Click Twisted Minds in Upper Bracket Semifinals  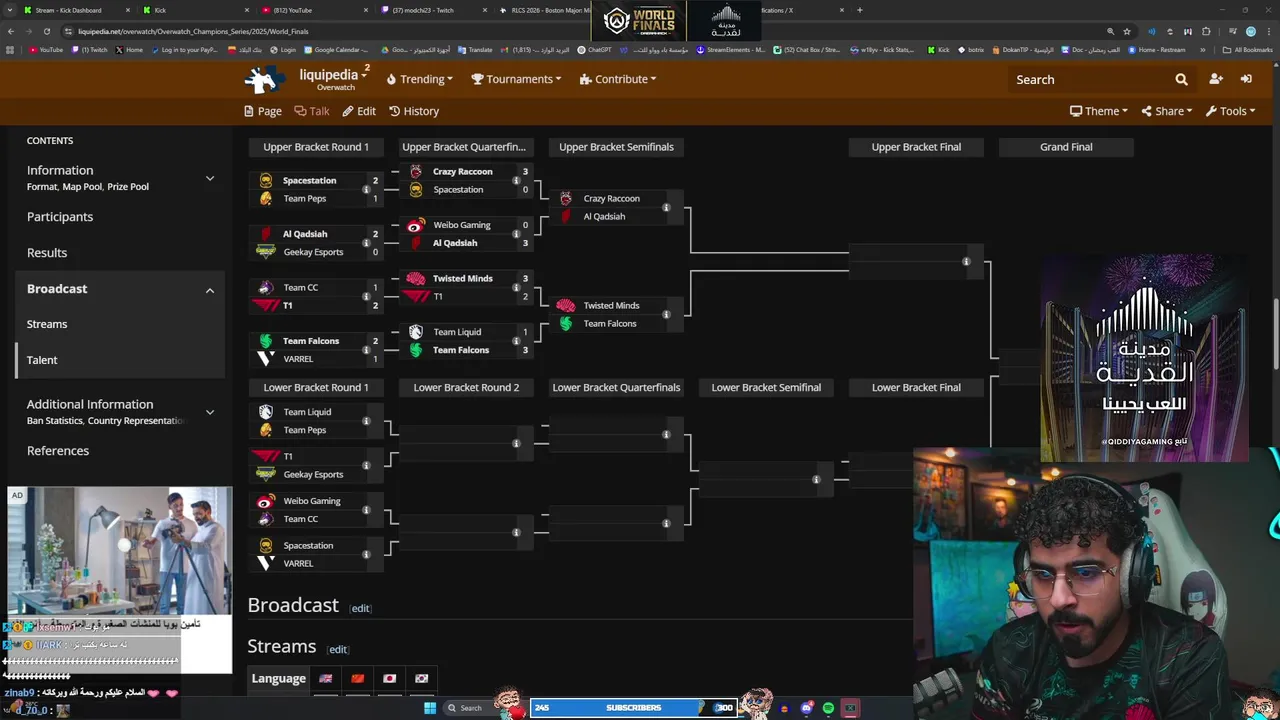click(x=611, y=305)
